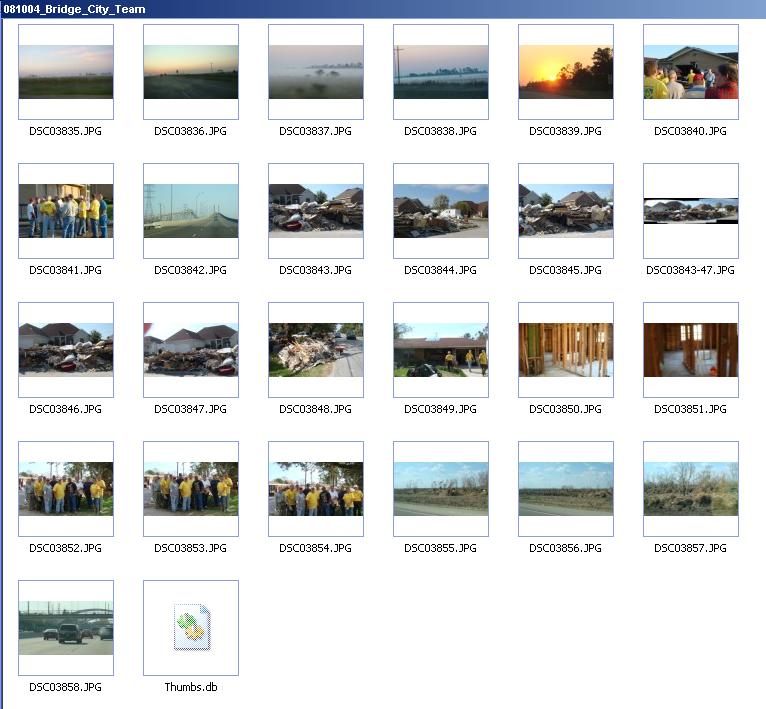Viewport: 766px width, 709px height.
Task: Click the DSC03840.JPG name label
Action: 691,131
